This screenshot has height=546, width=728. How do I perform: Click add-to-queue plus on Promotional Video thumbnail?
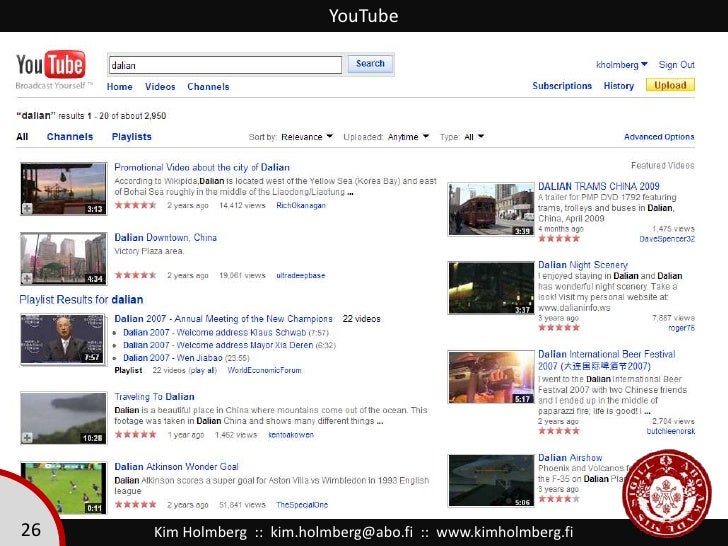(x=28, y=209)
